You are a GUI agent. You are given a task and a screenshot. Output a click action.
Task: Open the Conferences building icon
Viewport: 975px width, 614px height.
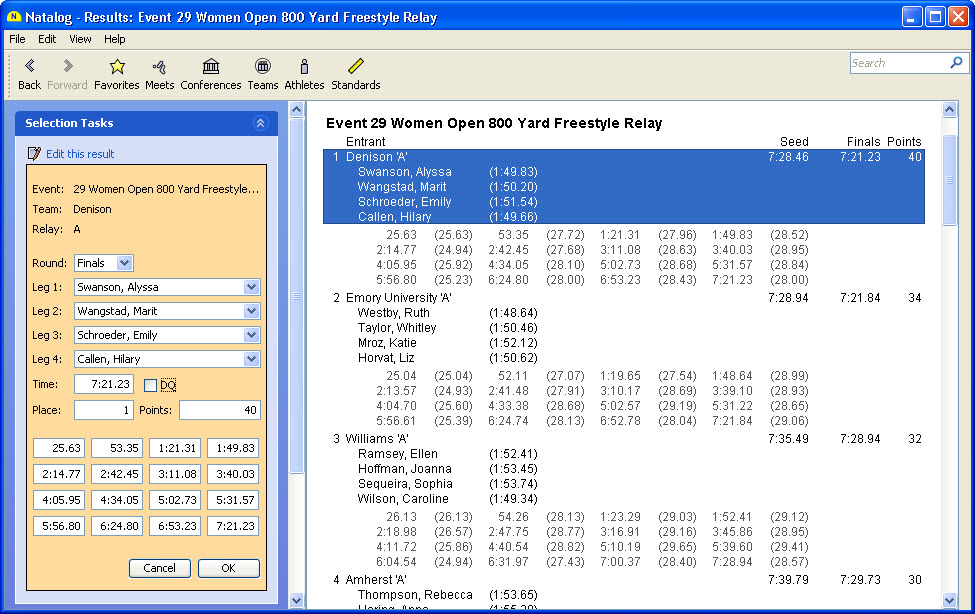(211, 67)
